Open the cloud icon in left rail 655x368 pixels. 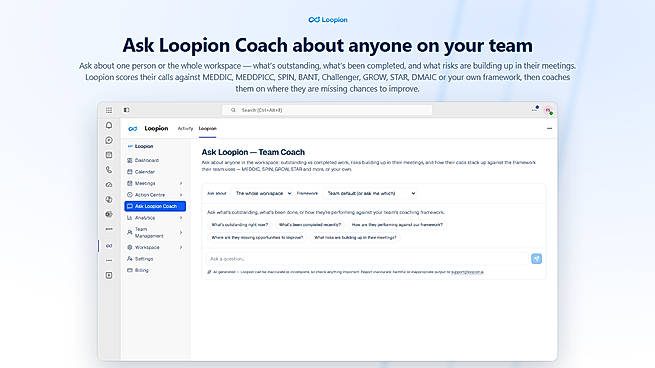[x=109, y=185]
